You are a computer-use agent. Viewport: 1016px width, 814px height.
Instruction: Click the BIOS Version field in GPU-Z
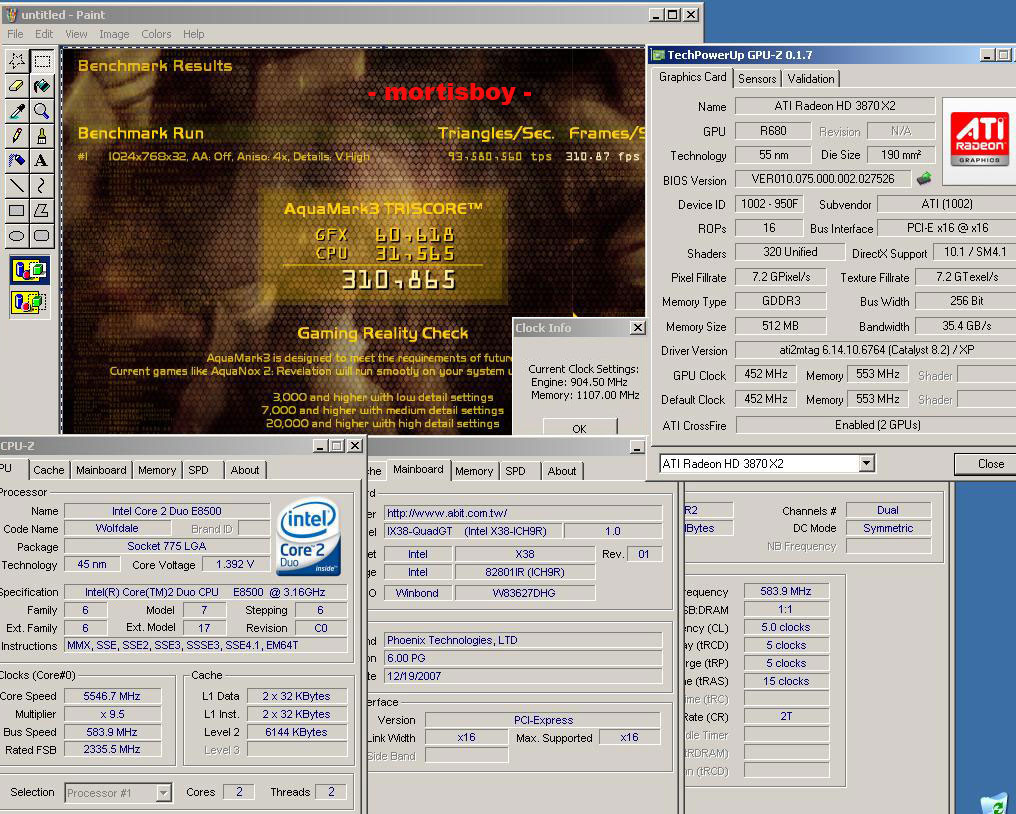point(823,178)
